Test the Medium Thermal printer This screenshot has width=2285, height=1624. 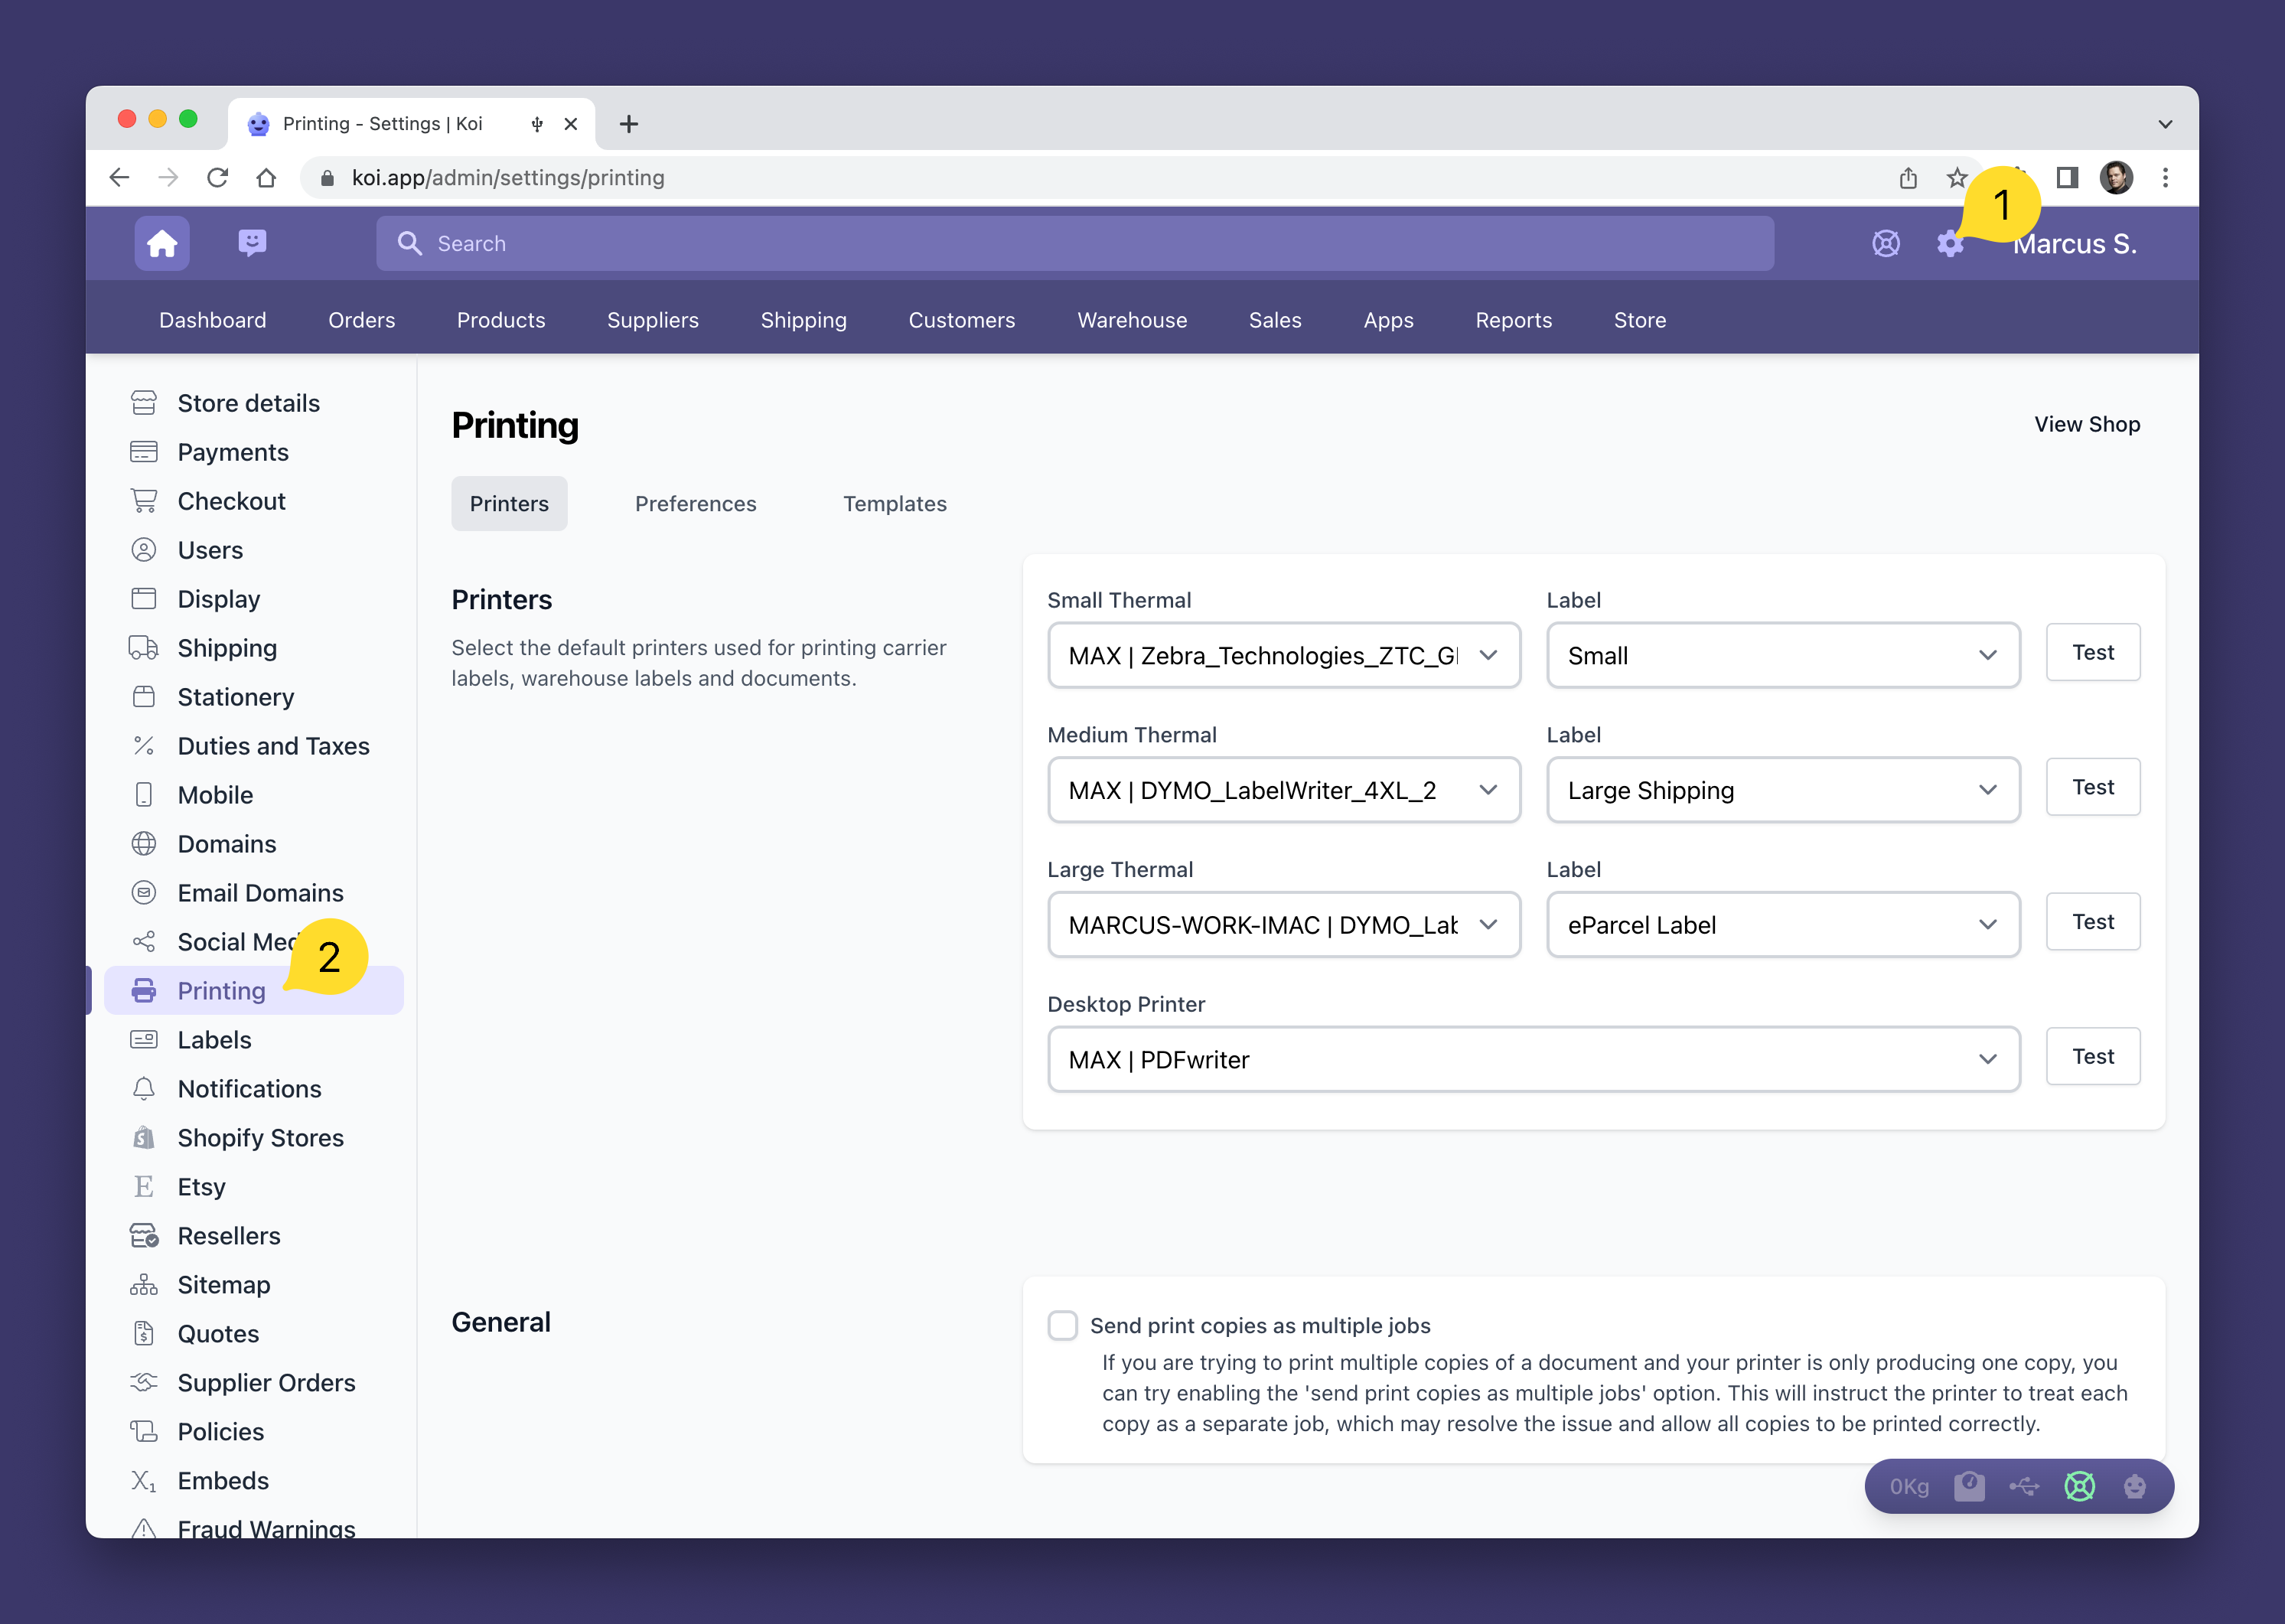[2092, 787]
